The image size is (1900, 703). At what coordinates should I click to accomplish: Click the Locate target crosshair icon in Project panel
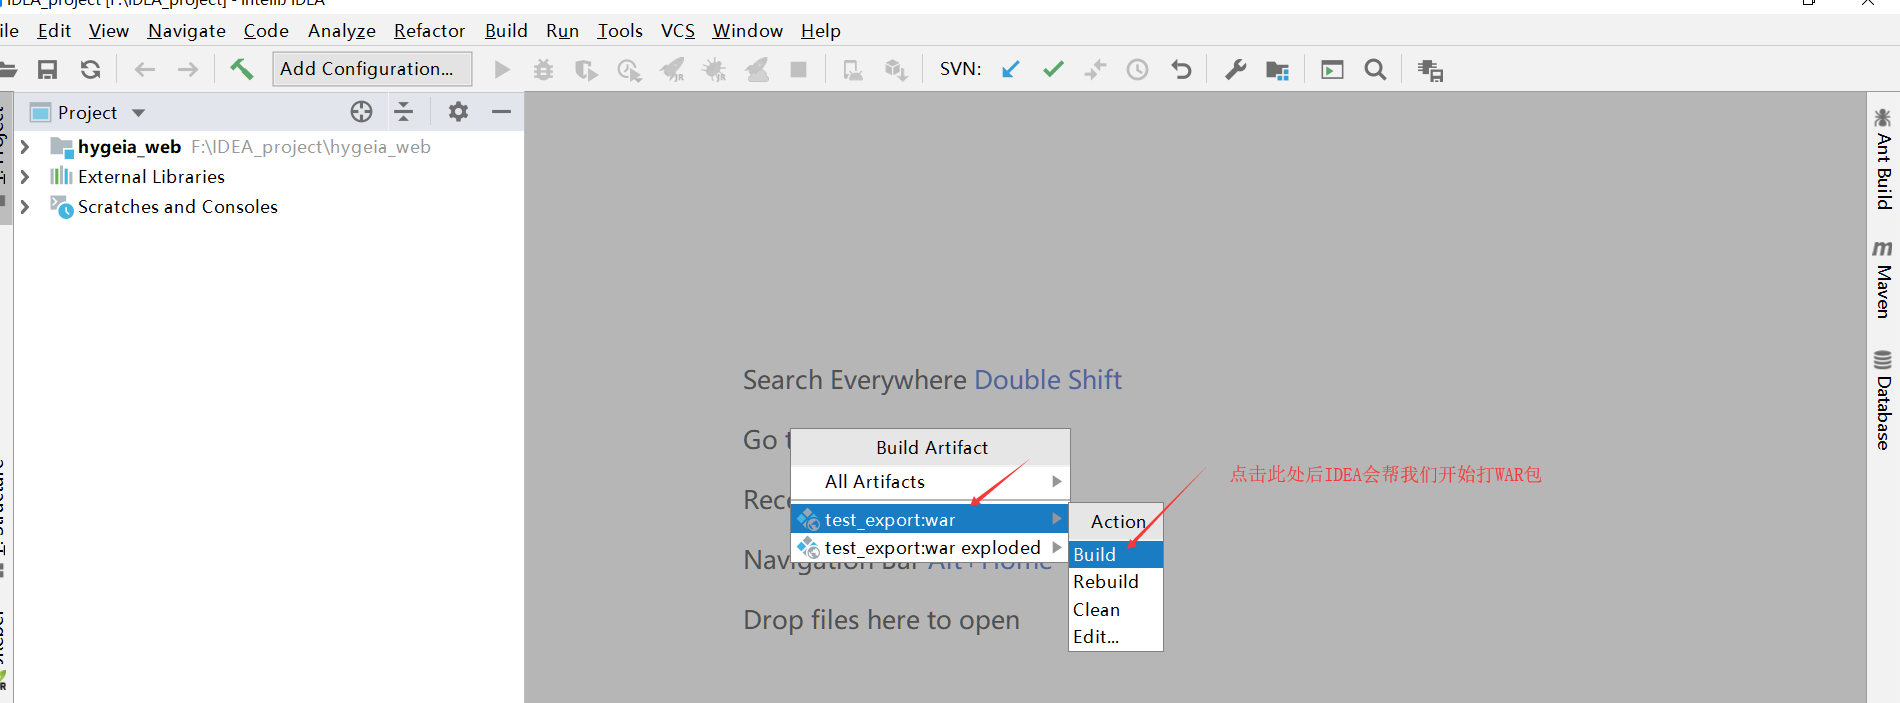361,112
